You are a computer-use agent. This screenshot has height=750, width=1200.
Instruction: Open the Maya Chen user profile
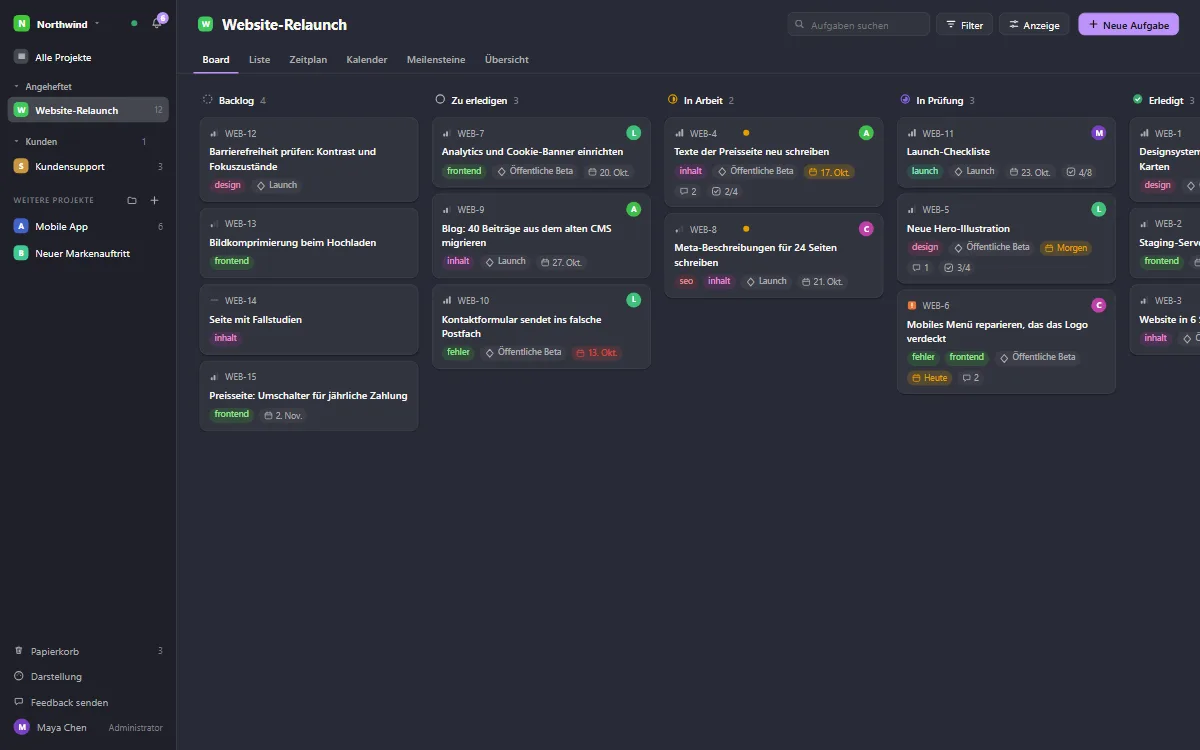pos(88,727)
